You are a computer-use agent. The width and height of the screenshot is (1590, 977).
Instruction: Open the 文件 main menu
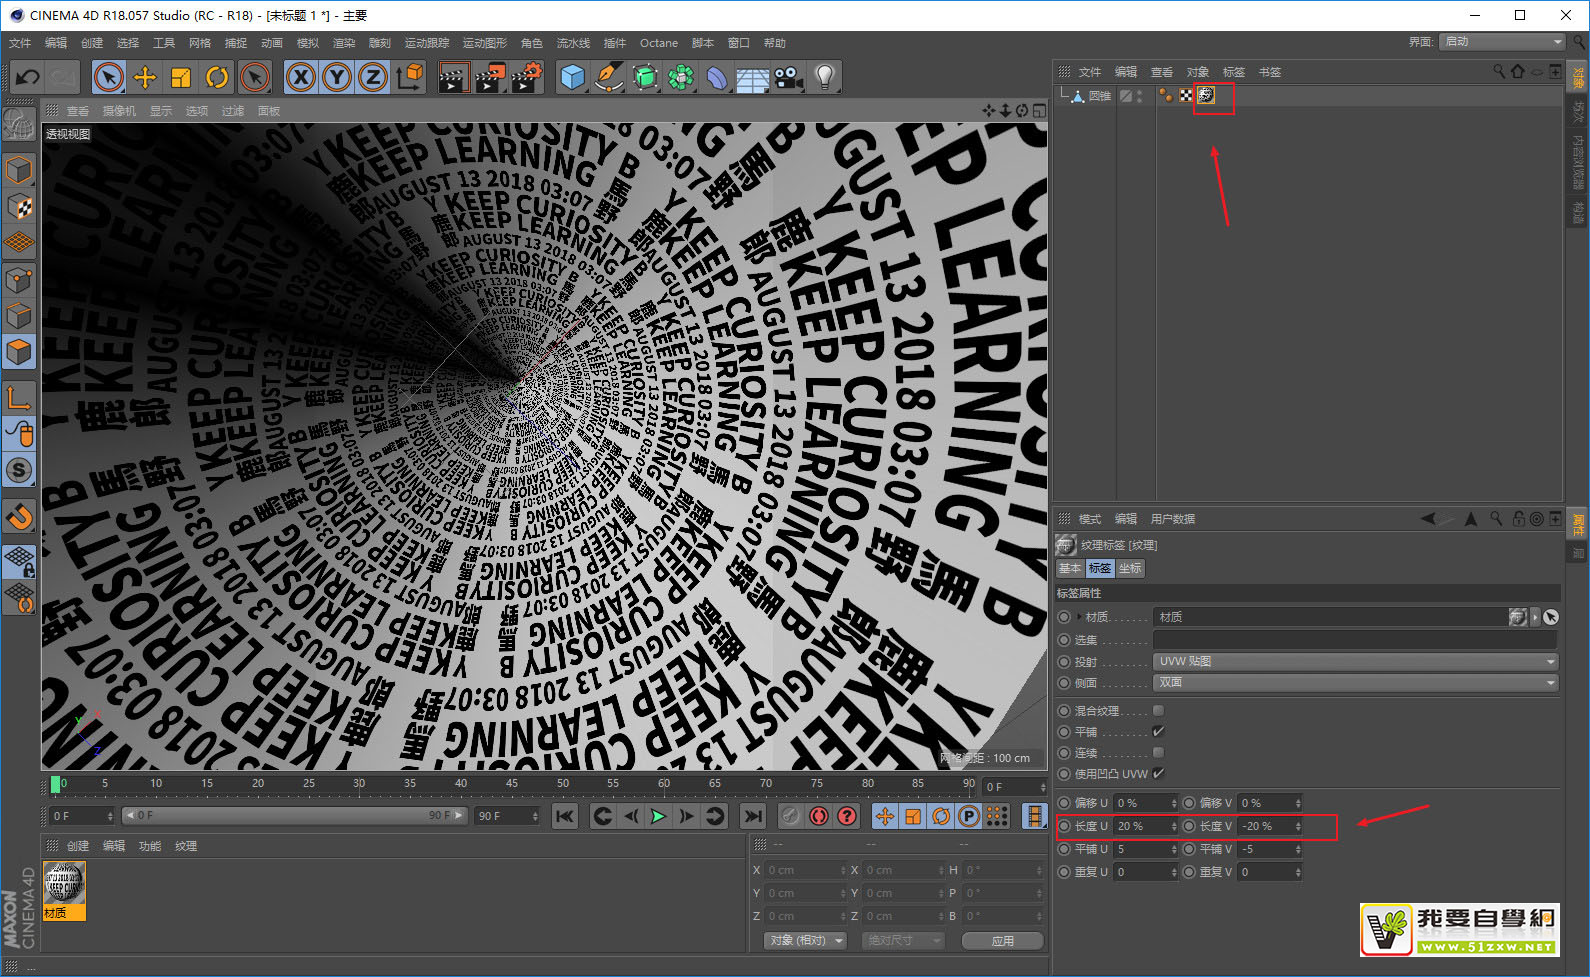pos(20,43)
